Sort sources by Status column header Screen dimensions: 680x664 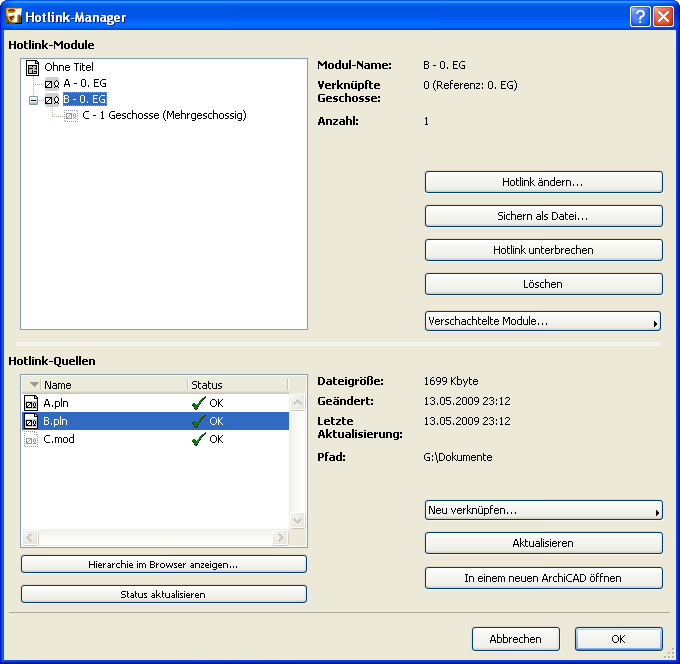(x=238, y=385)
